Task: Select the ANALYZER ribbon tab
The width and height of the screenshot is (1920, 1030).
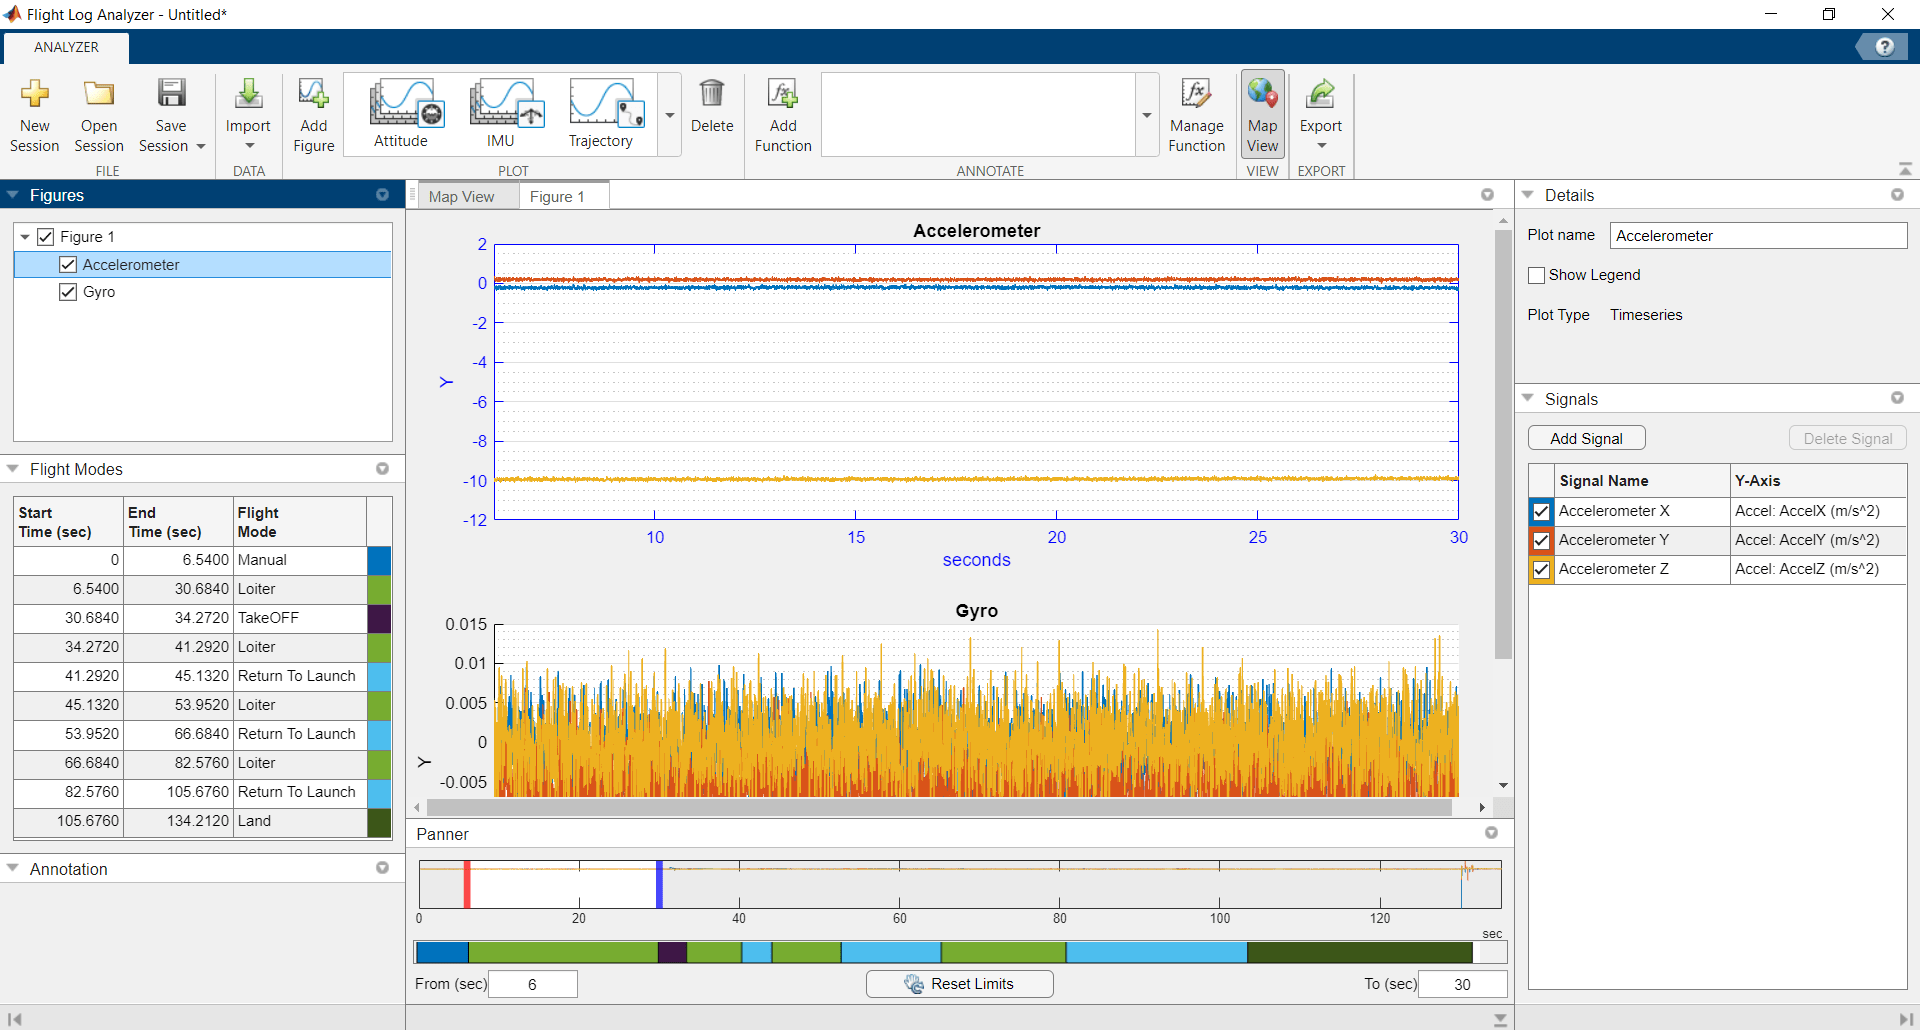Action: [65, 46]
